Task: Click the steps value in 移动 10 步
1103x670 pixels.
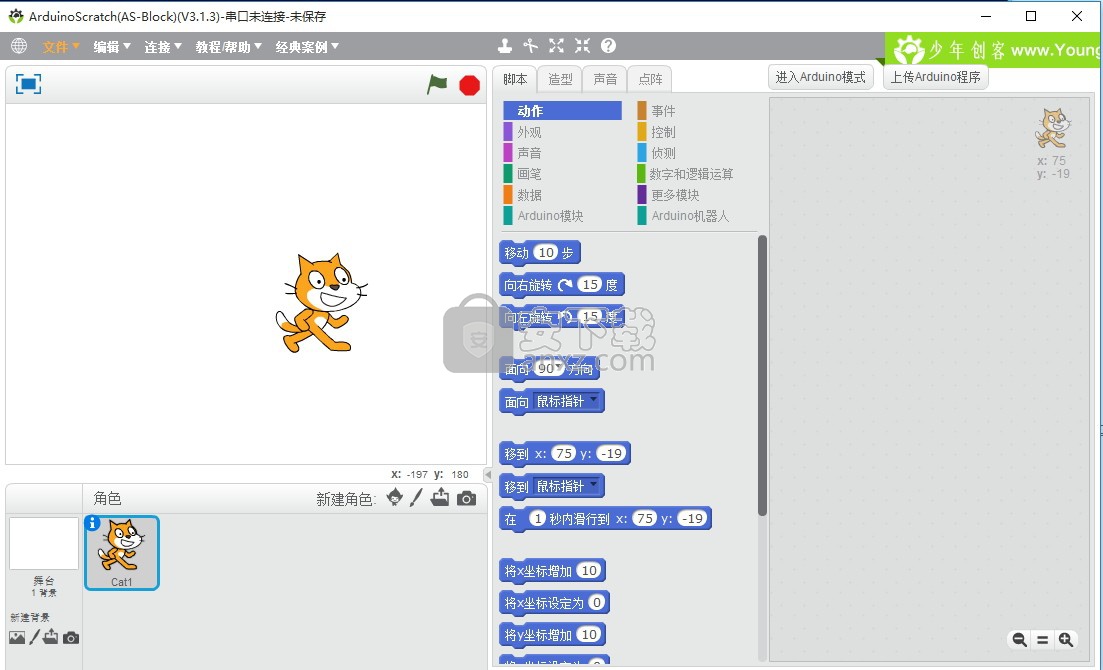Action: 546,252
